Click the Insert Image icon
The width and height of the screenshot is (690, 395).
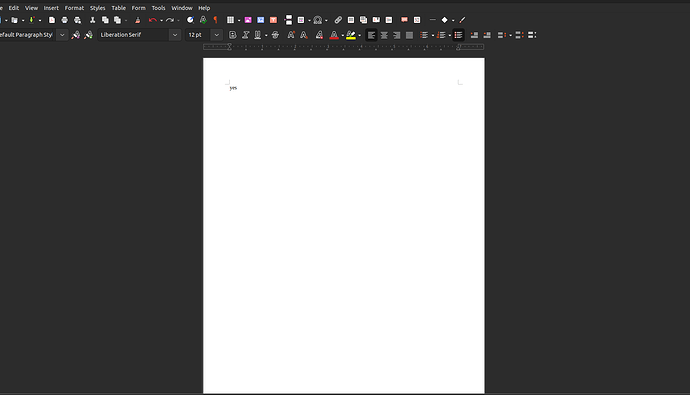(x=248, y=20)
